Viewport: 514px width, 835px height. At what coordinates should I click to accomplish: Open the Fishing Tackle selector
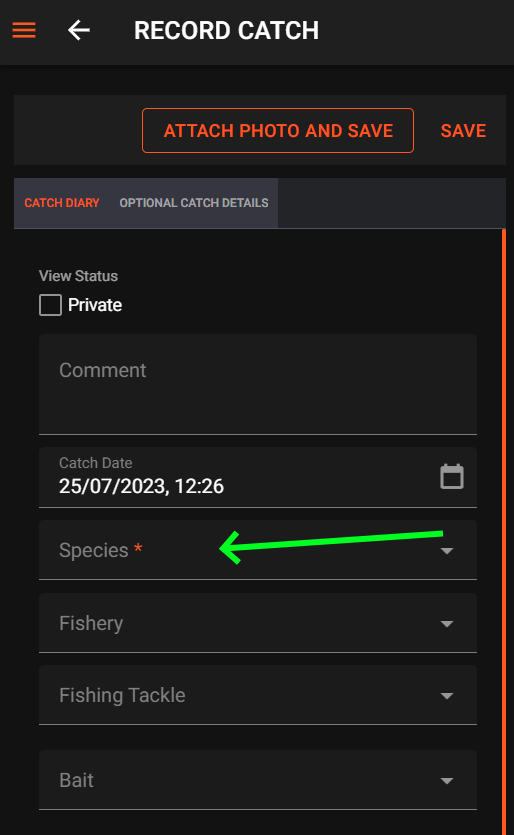(258, 695)
